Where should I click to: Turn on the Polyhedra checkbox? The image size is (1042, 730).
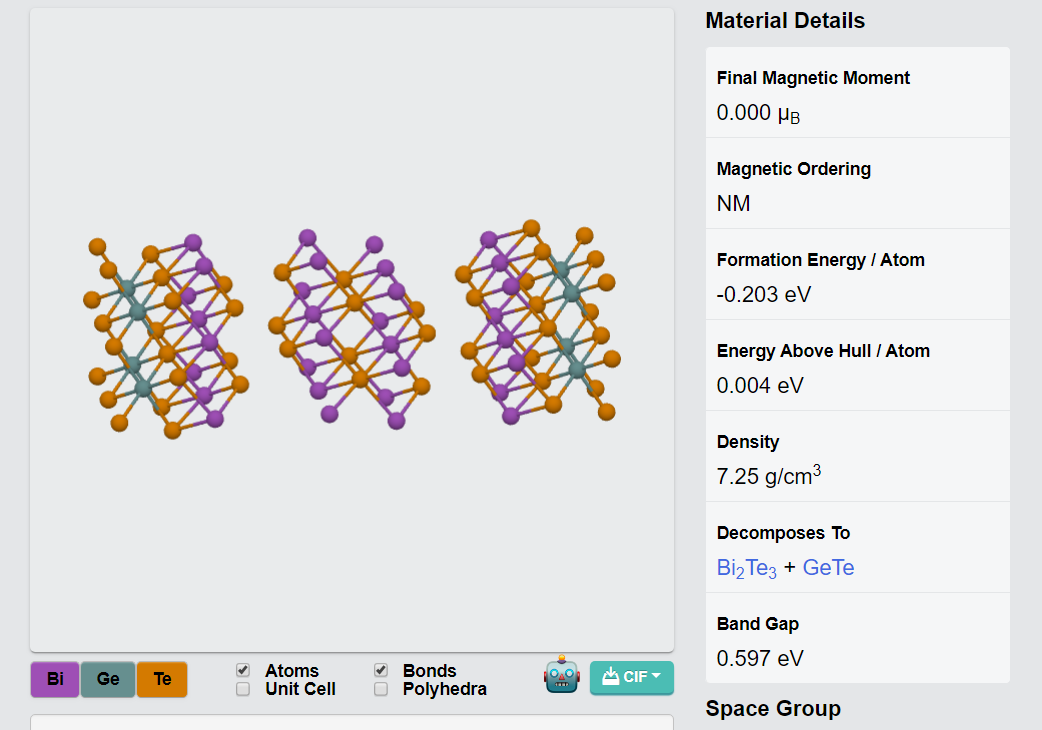(x=381, y=689)
